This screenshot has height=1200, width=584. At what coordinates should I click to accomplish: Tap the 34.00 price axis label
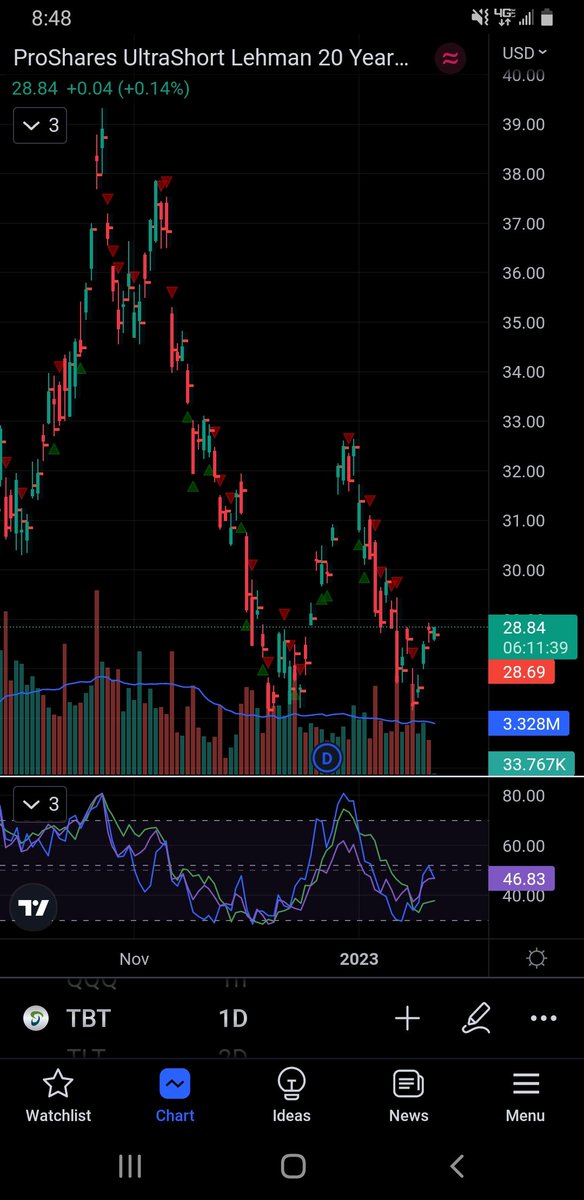click(523, 372)
